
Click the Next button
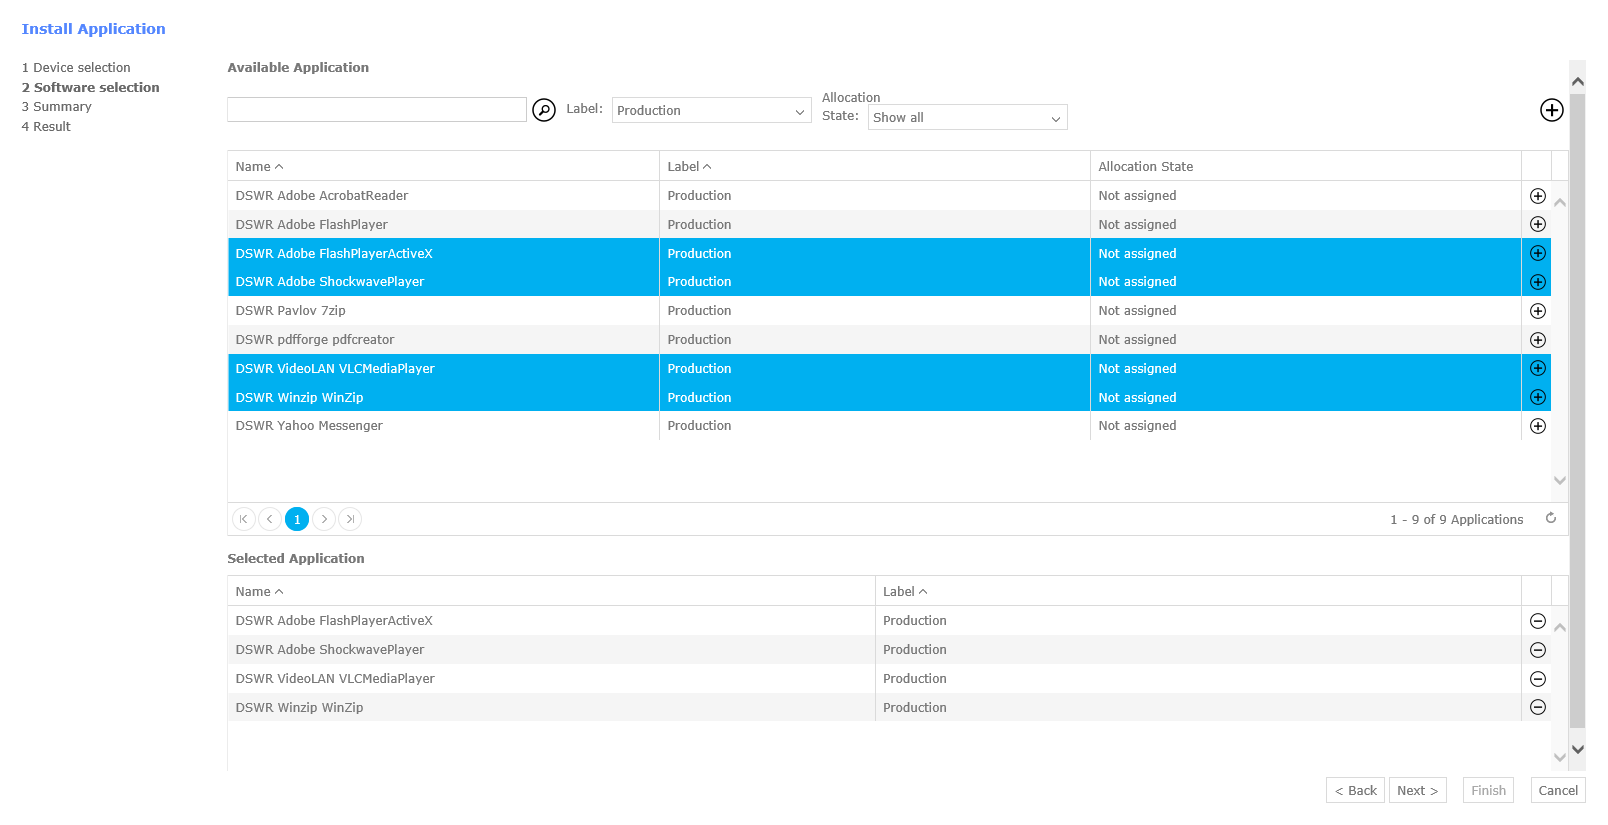coord(1418,790)
